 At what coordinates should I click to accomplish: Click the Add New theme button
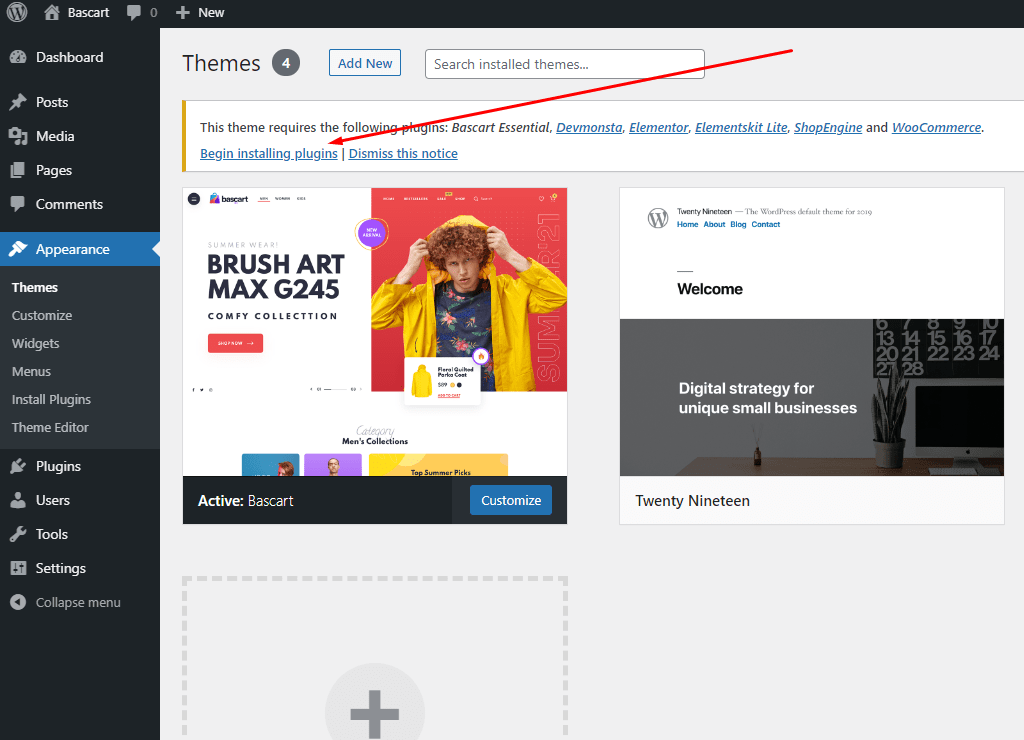pos(365,63)
